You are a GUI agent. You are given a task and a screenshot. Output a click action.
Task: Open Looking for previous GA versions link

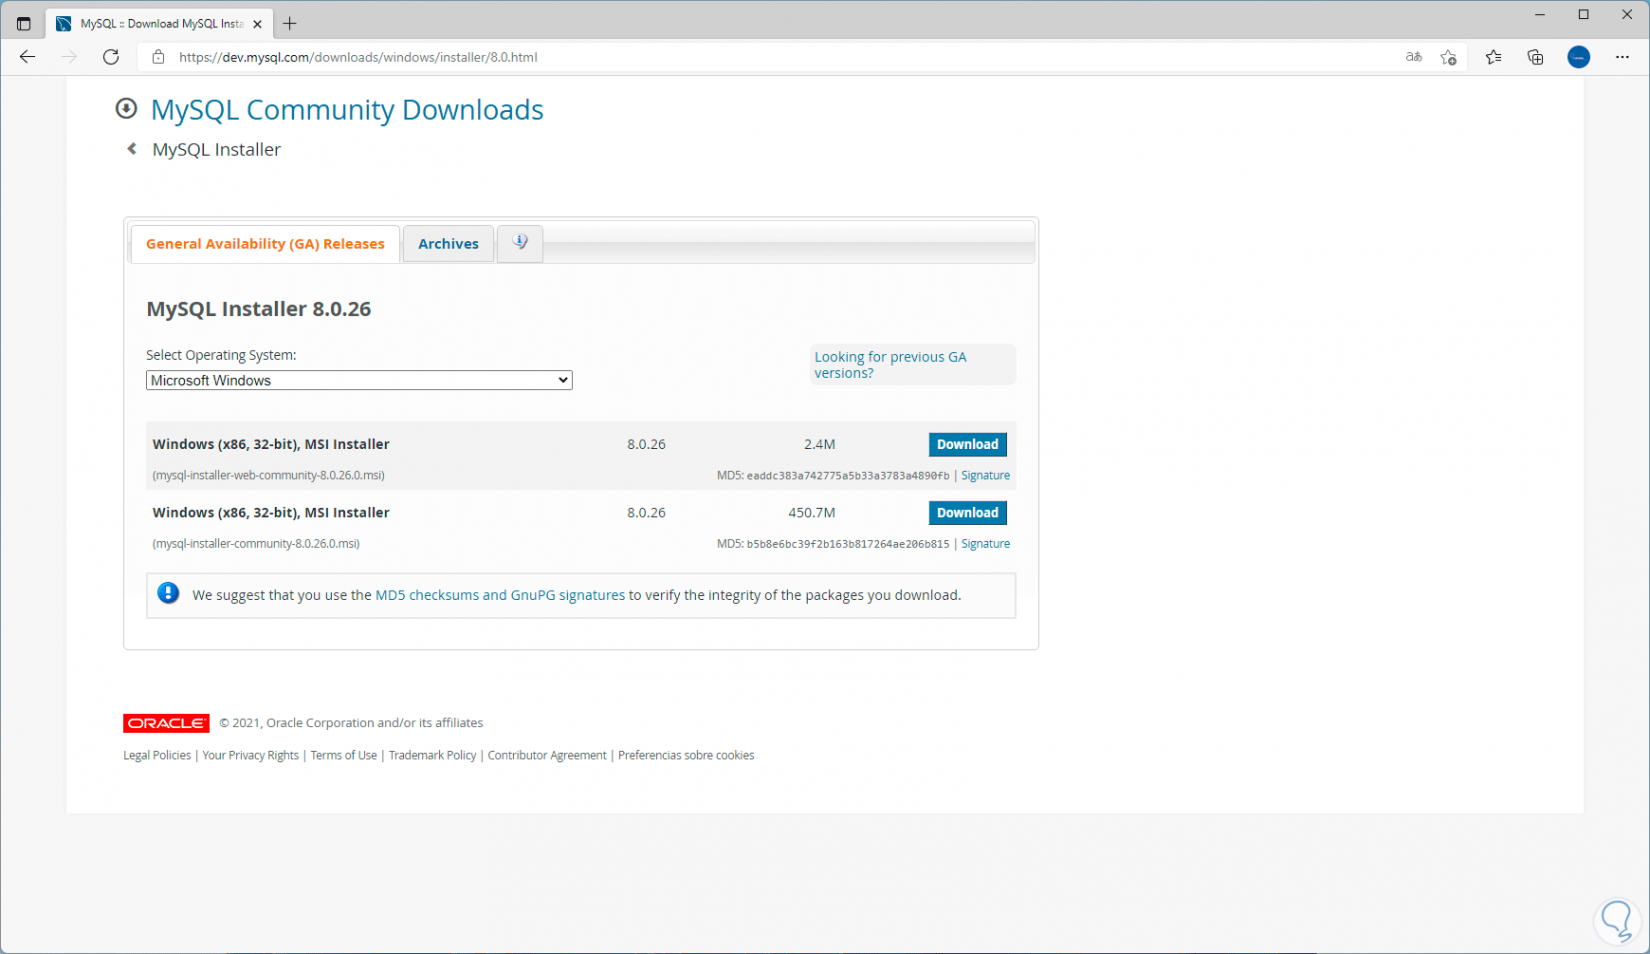(x=890, y=365)
